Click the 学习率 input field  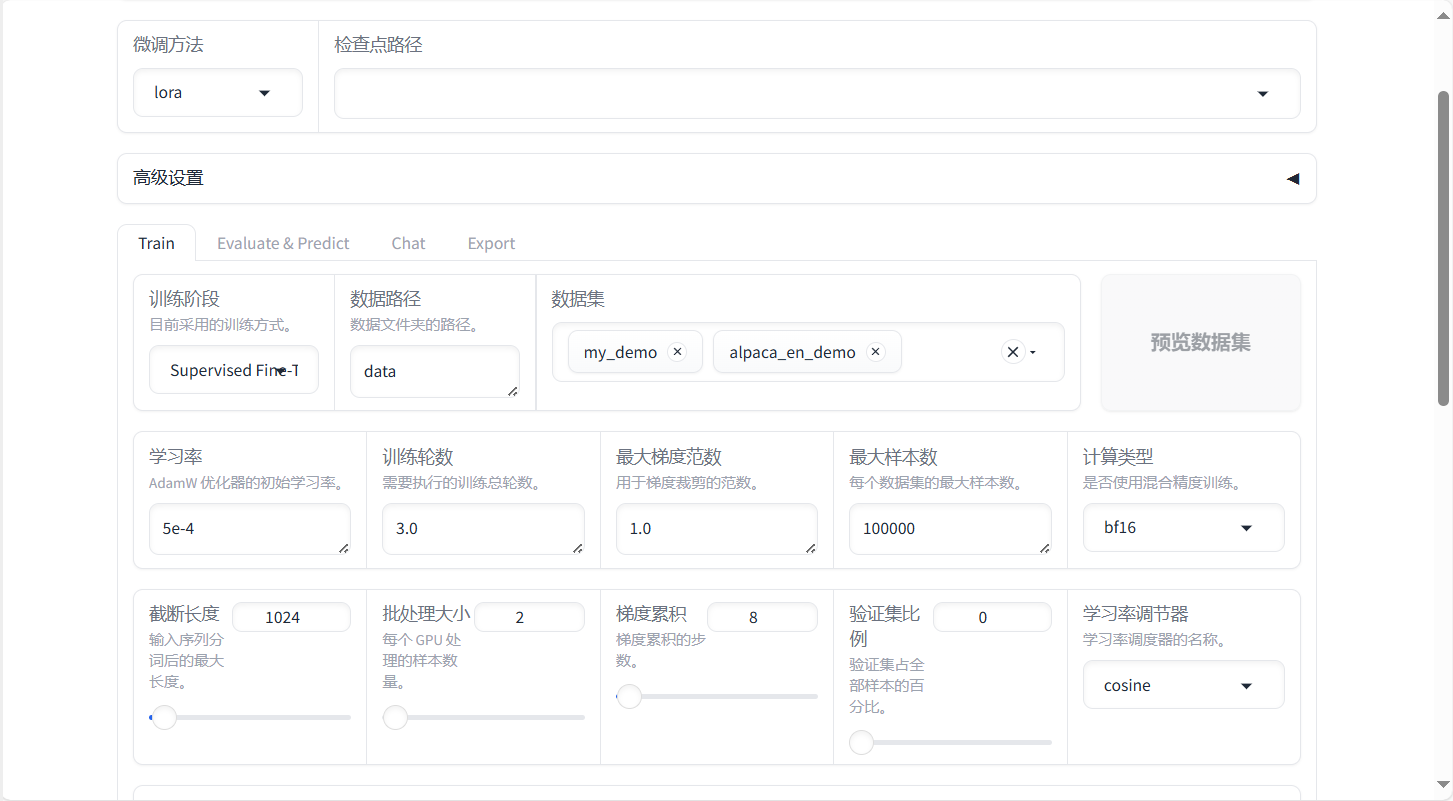[x=249, y=529]
